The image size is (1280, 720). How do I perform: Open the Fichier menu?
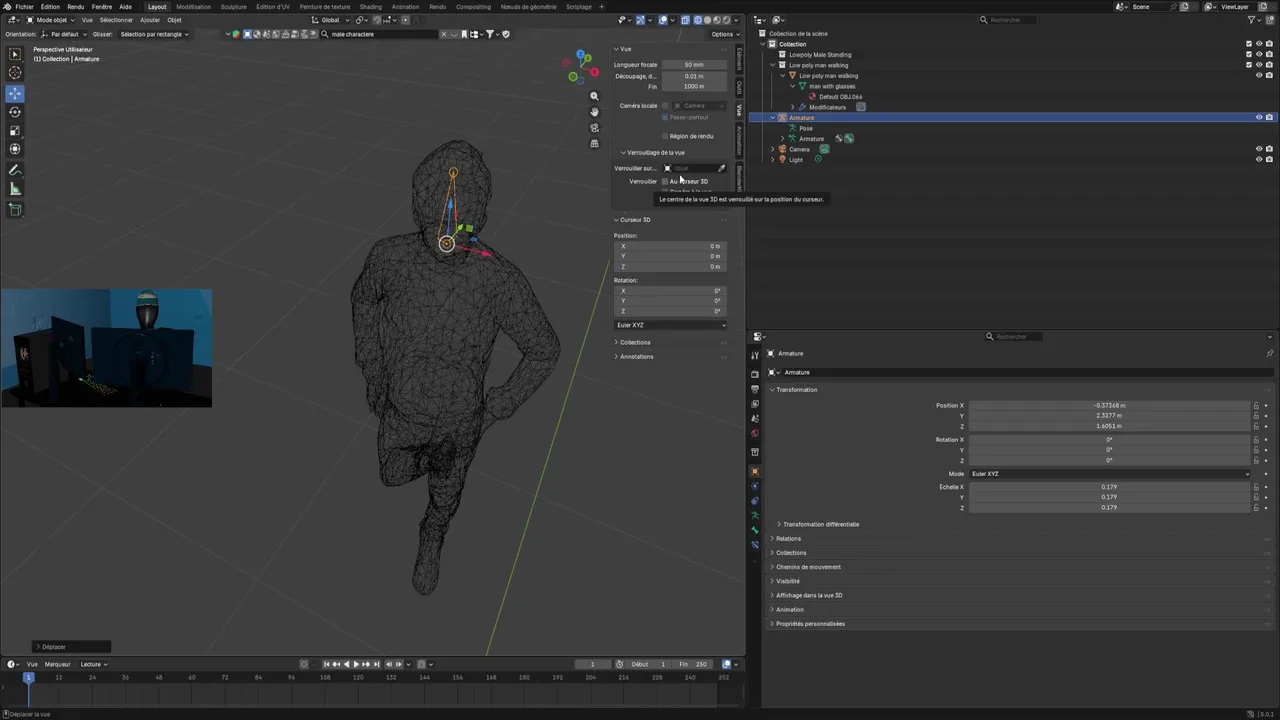coord(24,7)
